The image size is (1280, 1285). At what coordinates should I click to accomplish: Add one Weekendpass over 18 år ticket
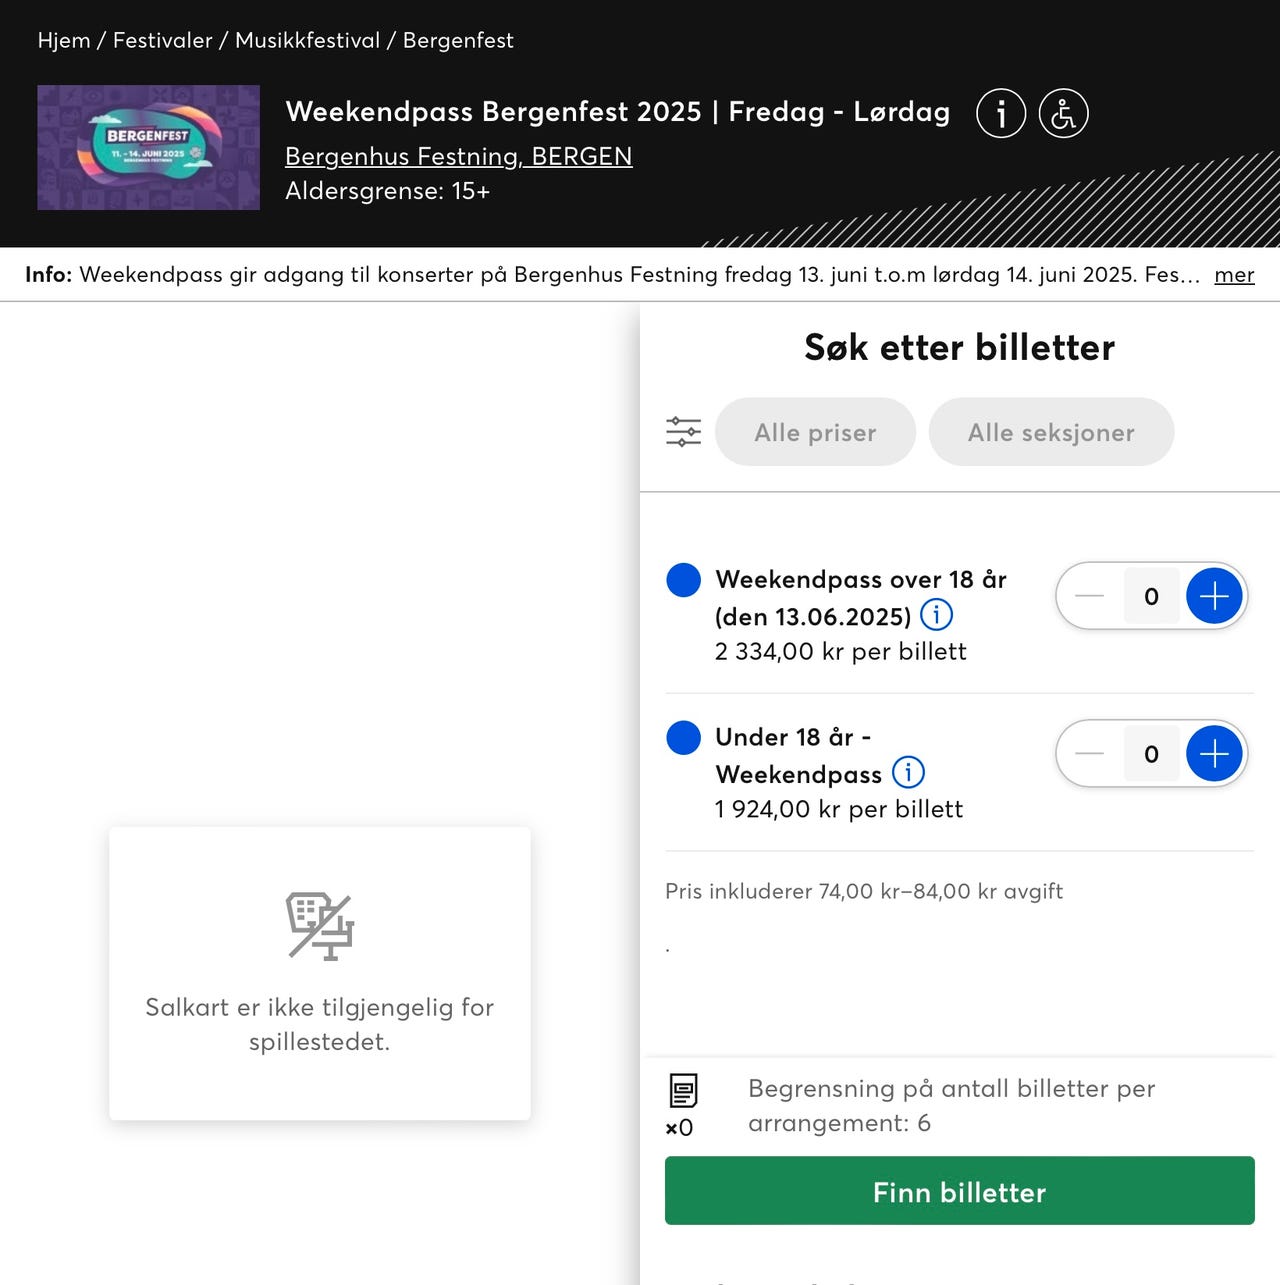(1214, 596)
